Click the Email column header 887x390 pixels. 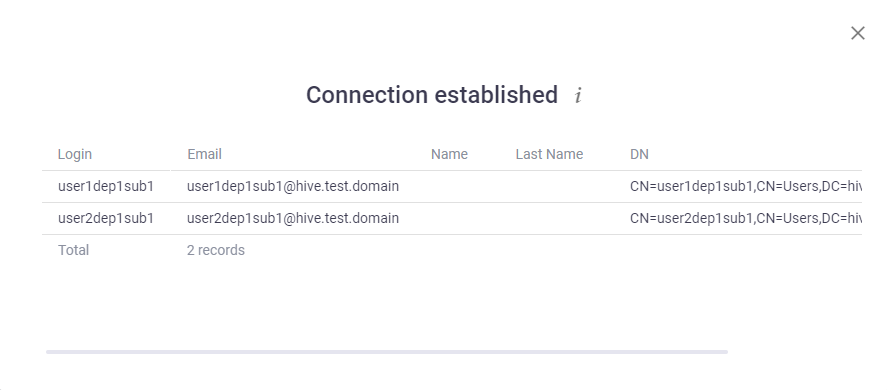coord(204,154)
